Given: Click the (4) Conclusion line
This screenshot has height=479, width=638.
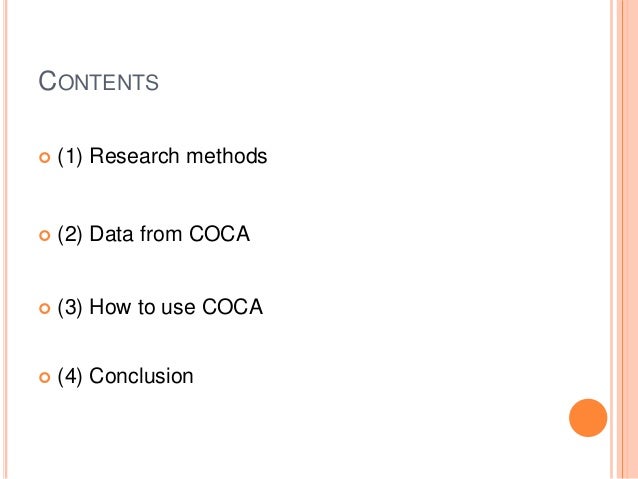Looking at the screenshot, I should click(x=124, y=377).
